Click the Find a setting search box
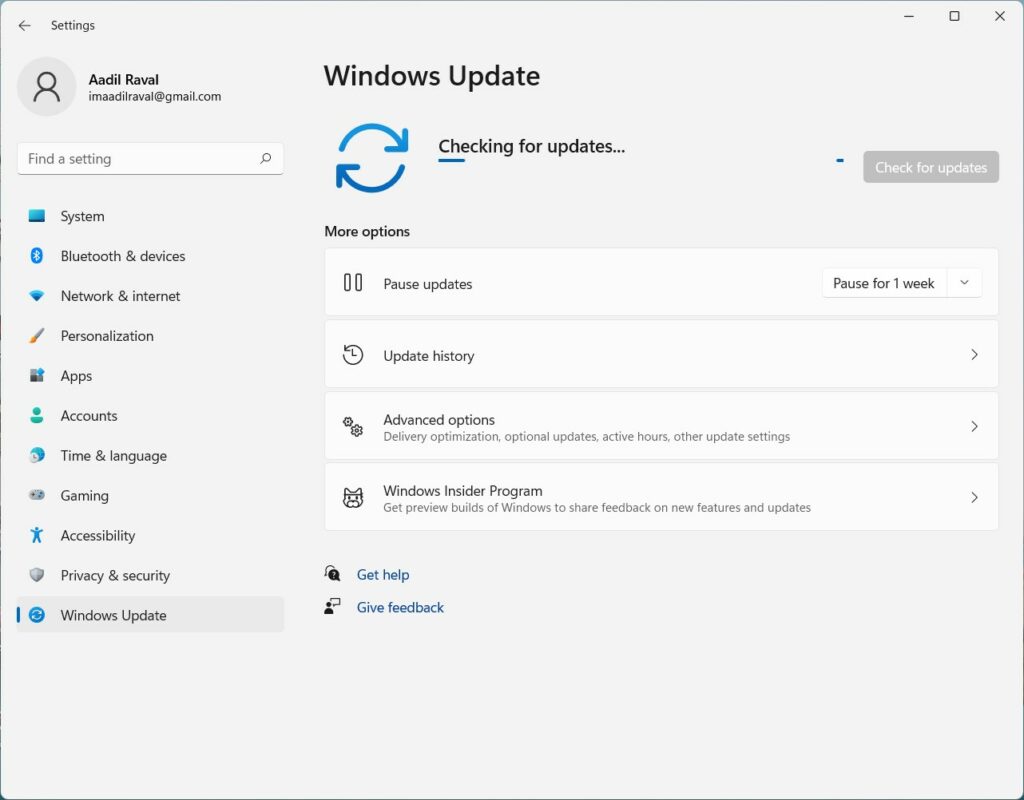 click(x=150, y=158)
